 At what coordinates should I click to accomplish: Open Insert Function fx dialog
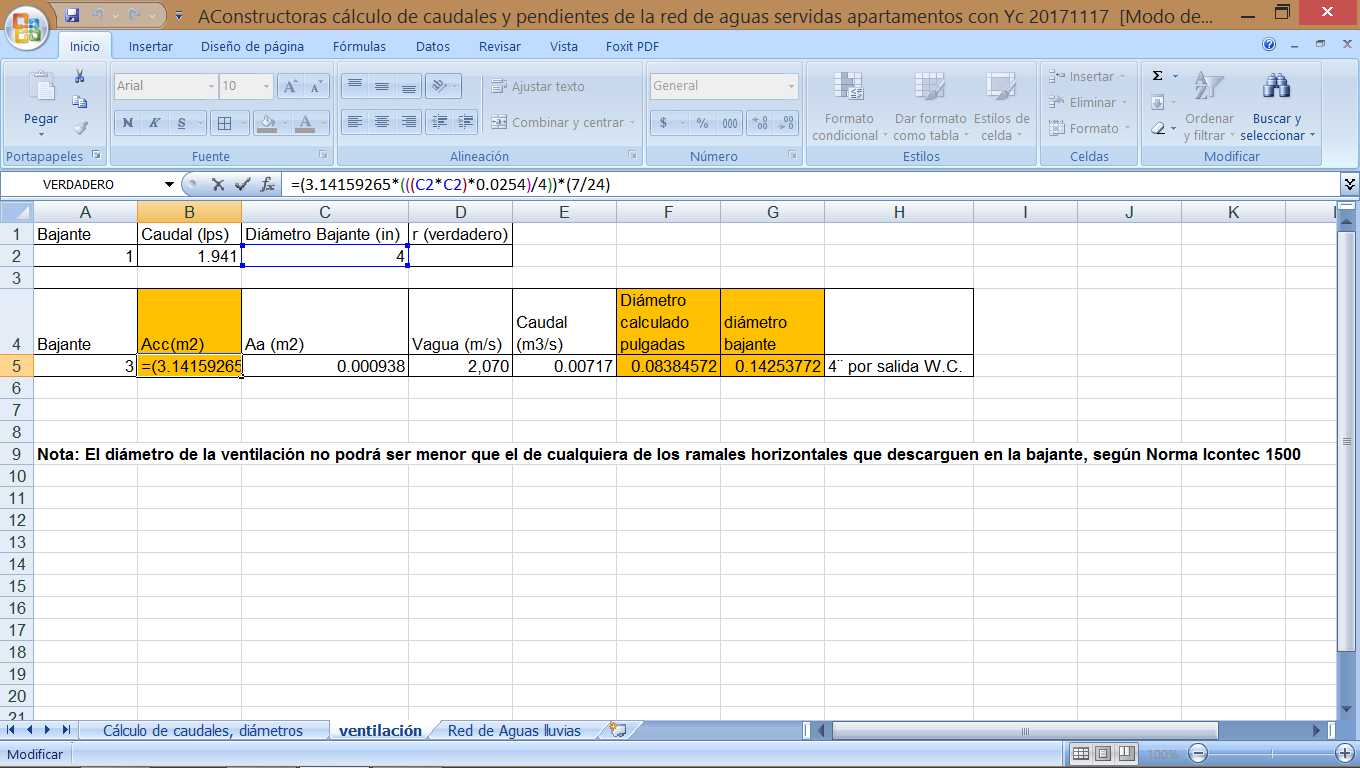click(268, 184)
